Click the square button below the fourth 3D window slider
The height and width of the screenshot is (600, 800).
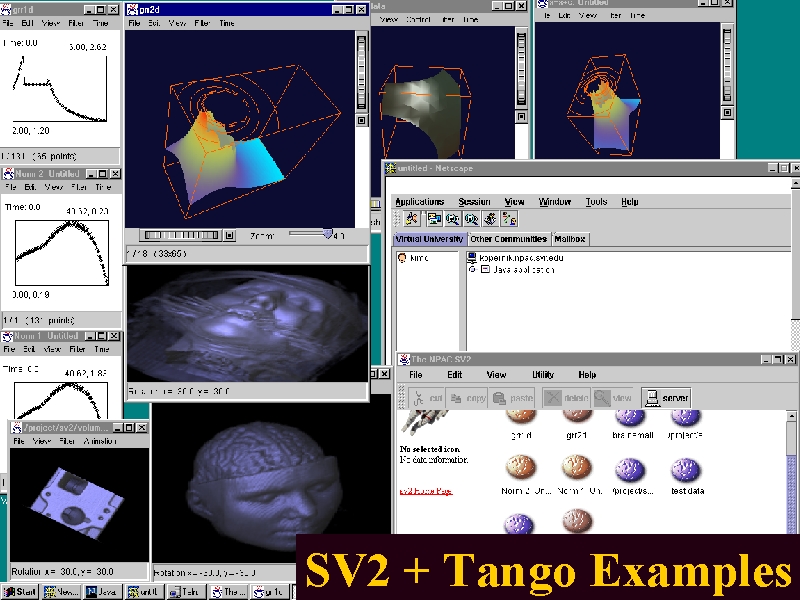728,112
